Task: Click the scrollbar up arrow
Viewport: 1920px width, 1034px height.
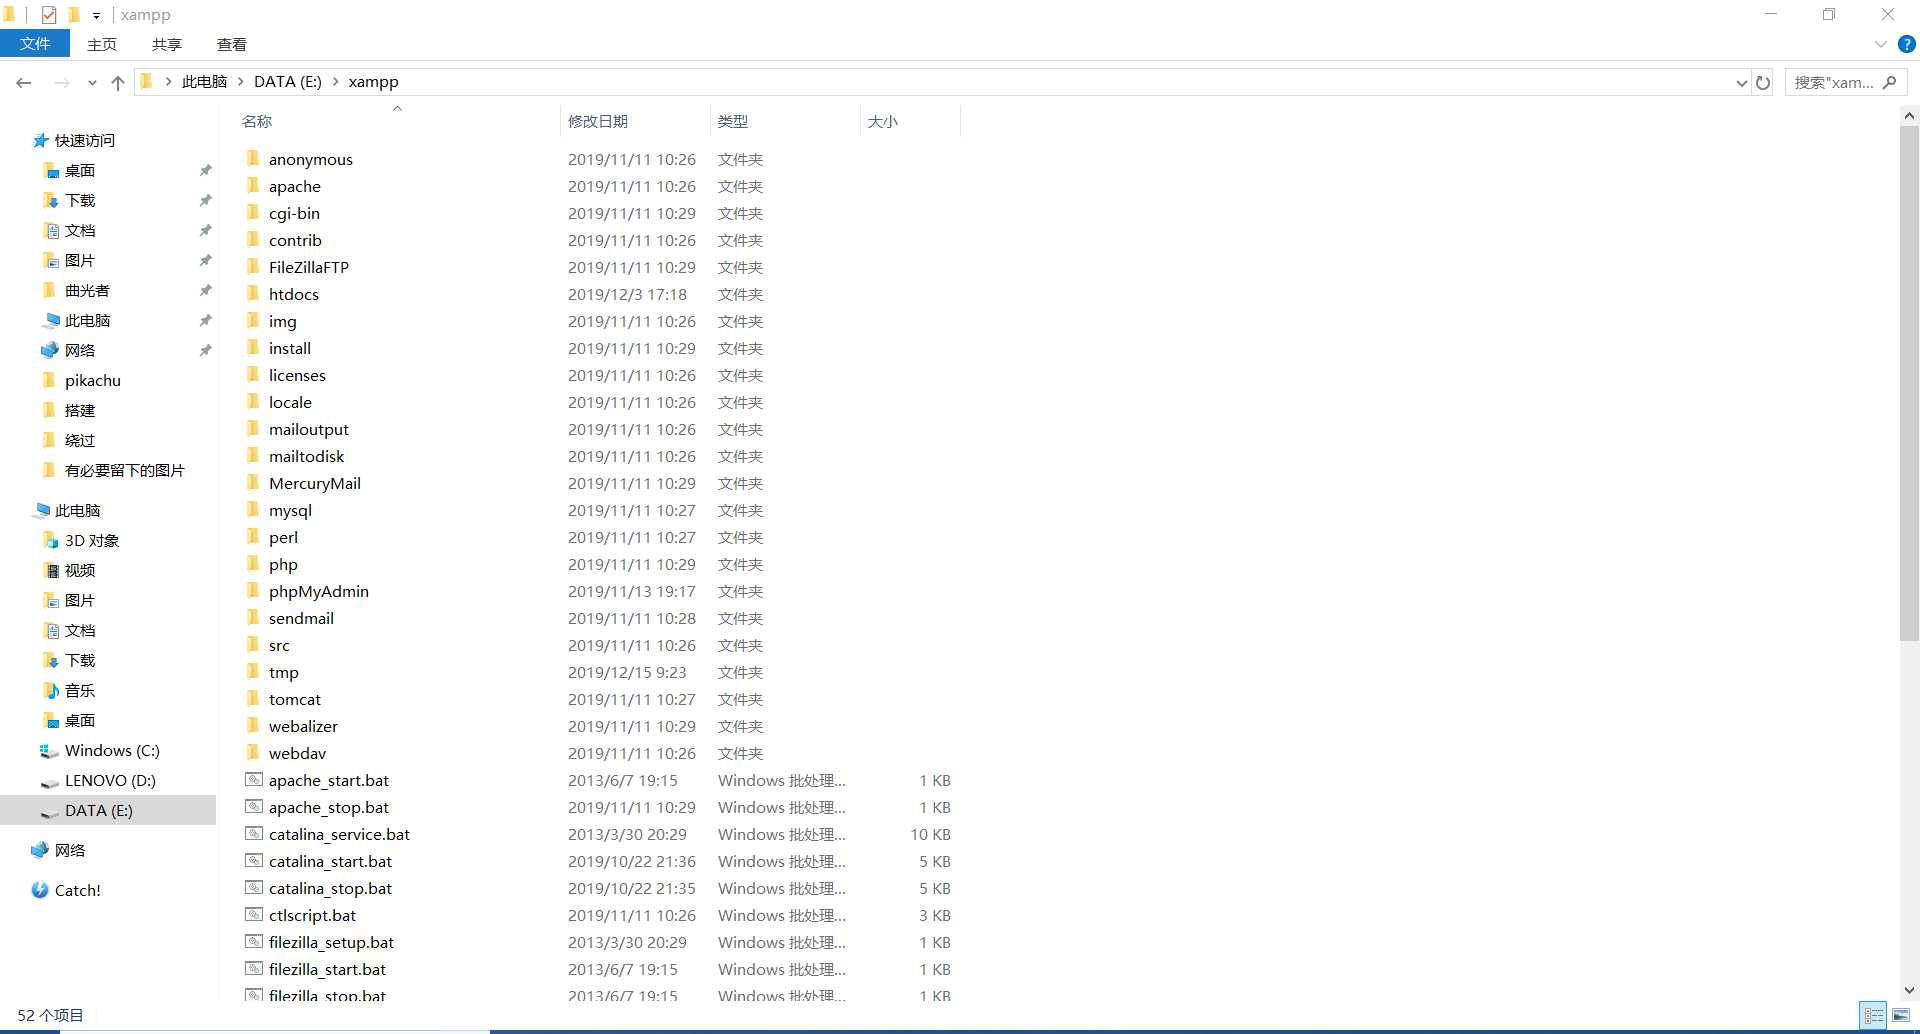Action: pyautogui.click(x=1909, y=116)
